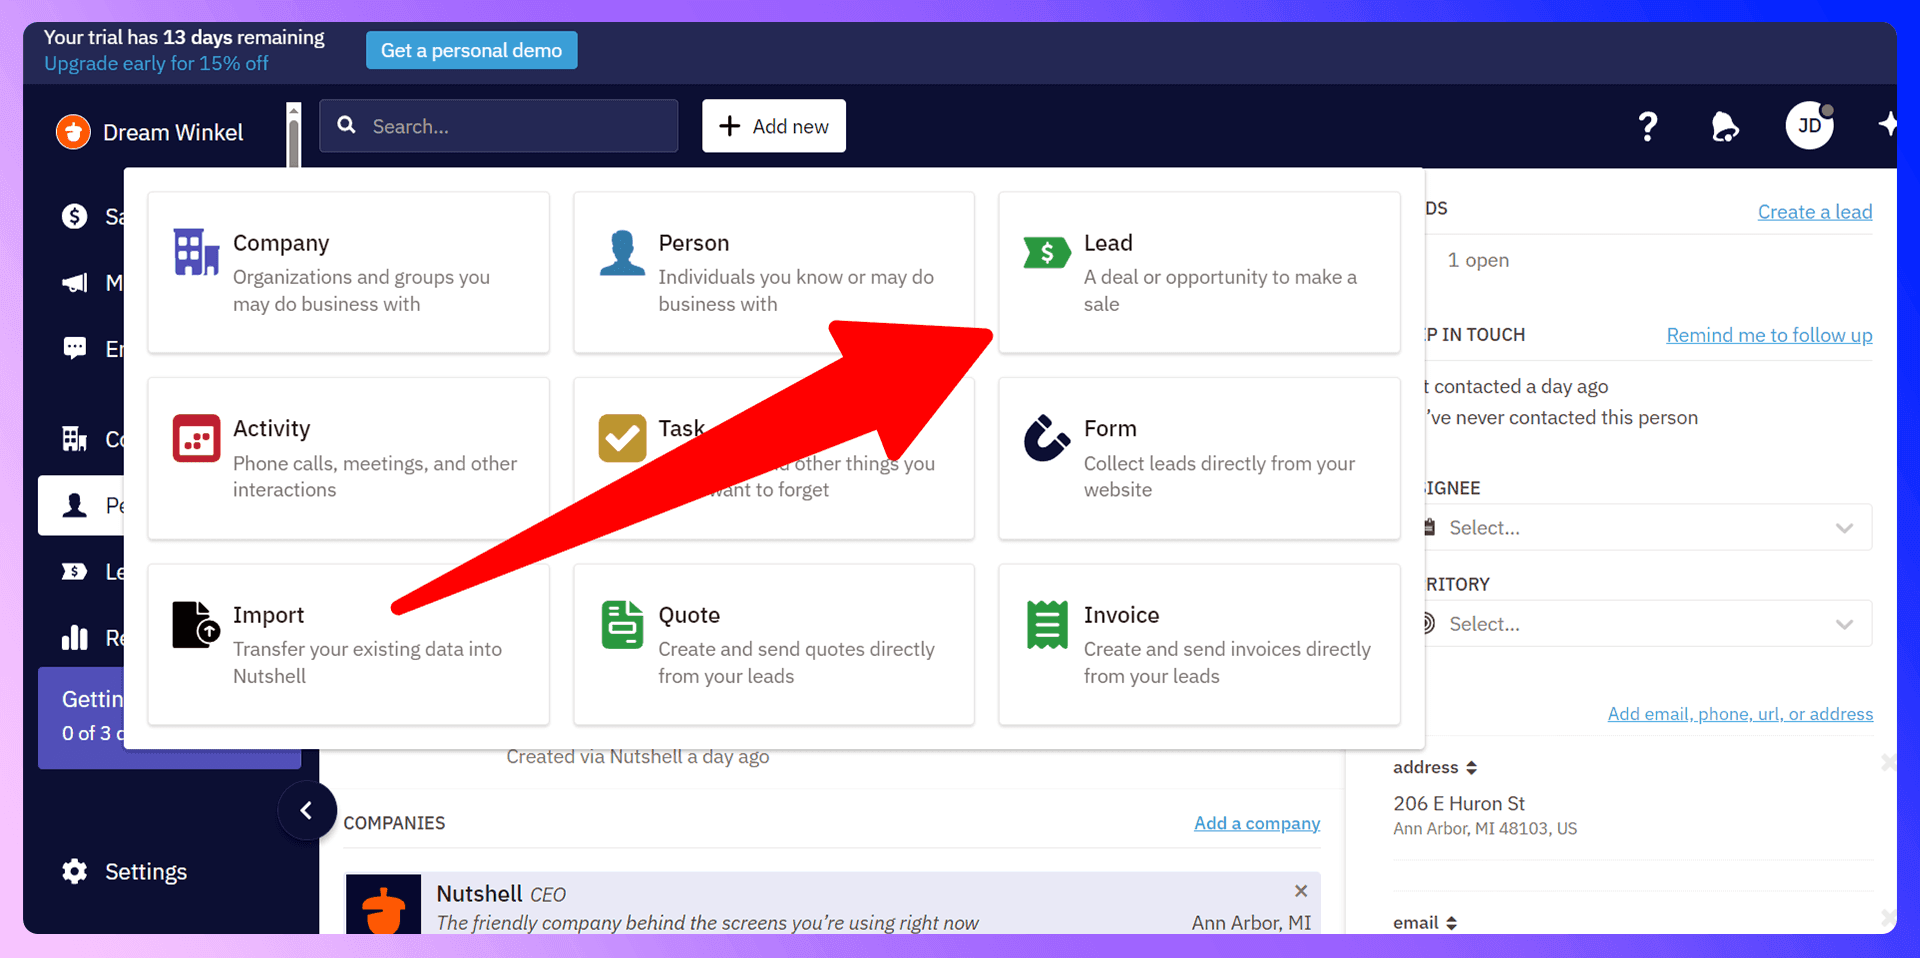
Task: Select the Lead card to create a lead
Action: click(x=1199, y=272)
